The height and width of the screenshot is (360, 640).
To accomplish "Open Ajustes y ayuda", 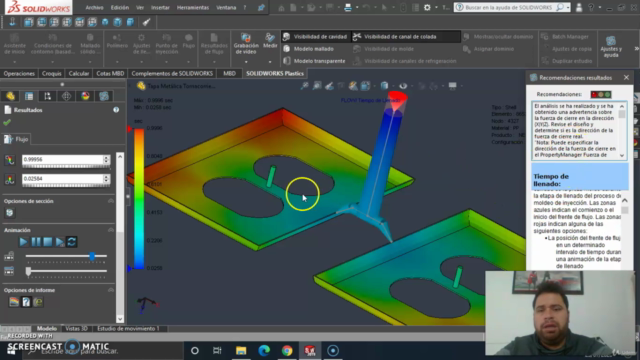I will click(x=611, y=46).
